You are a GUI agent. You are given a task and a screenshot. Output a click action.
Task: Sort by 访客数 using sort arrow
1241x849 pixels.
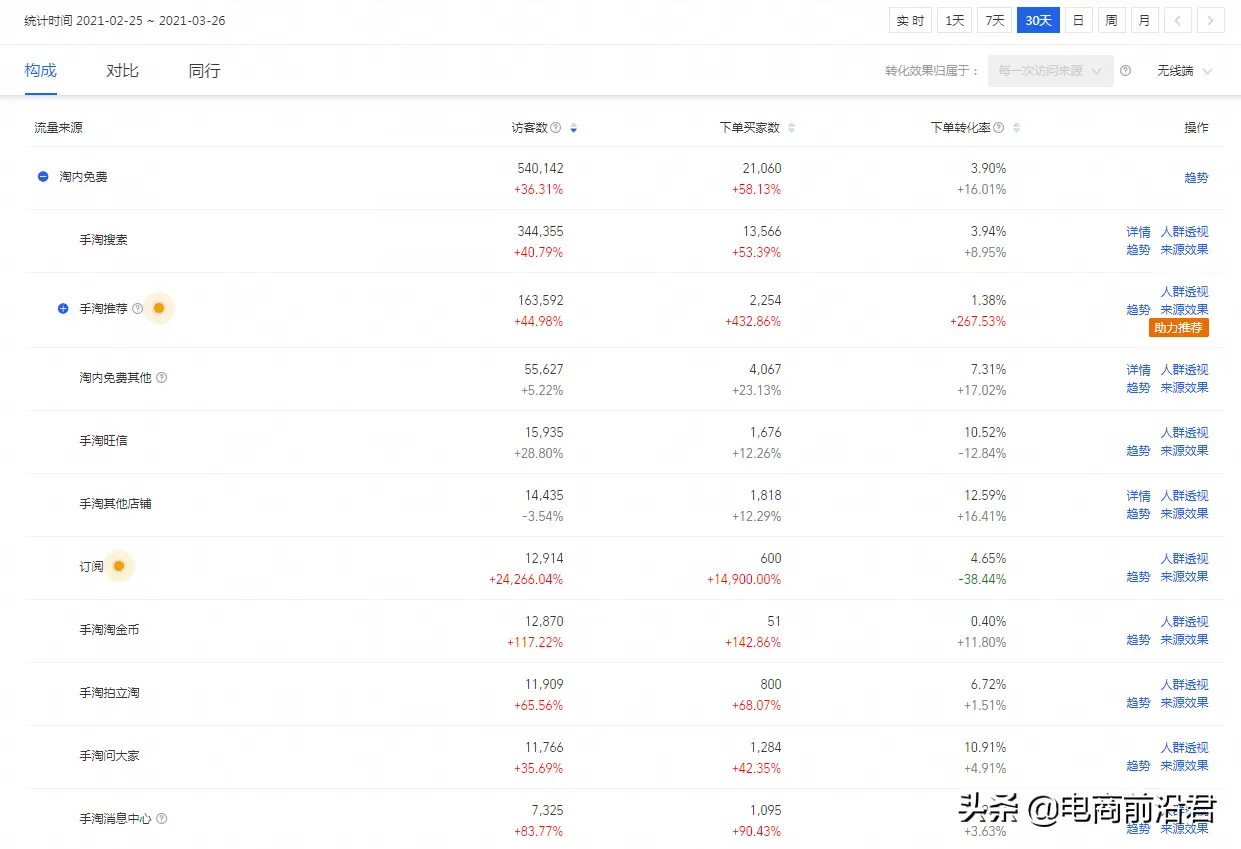click(x=573, y=128)
